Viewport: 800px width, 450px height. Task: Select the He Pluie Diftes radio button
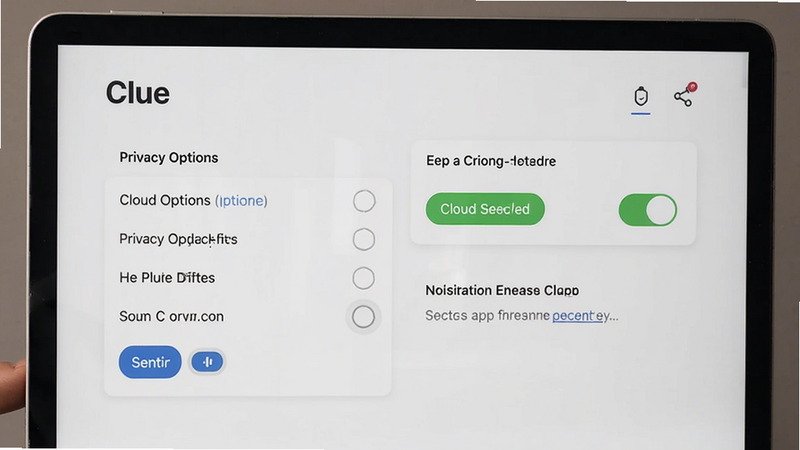[363, 278]
